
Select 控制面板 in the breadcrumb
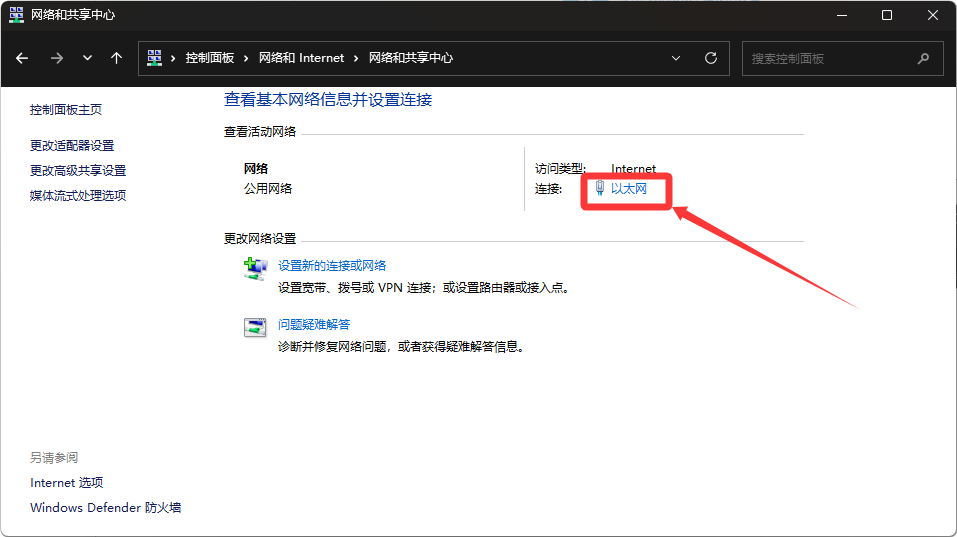coord(209,58)
